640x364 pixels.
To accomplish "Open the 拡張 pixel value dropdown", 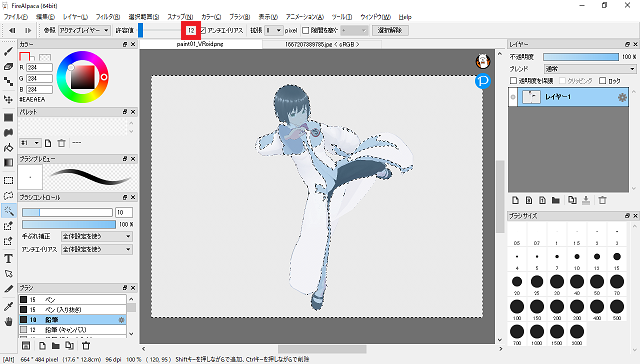I will [x=273, y=30].
